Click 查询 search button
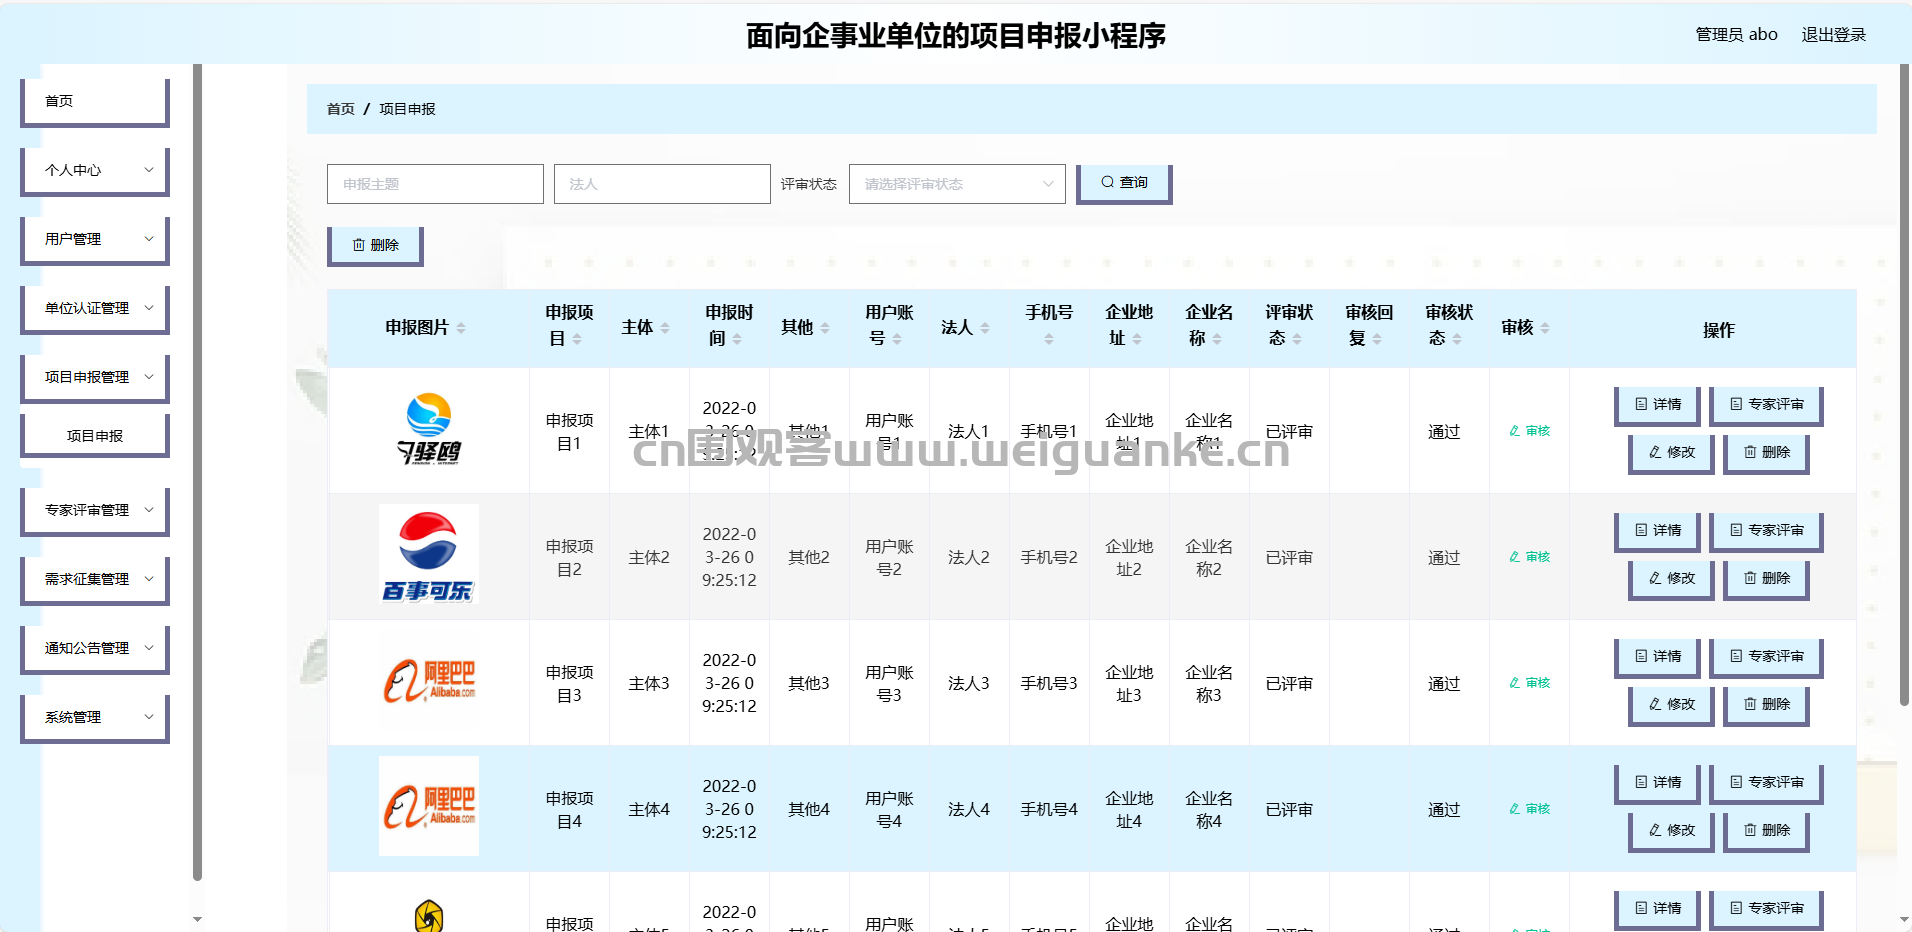Viewport: 1912px width, 932px height. 1124,183
